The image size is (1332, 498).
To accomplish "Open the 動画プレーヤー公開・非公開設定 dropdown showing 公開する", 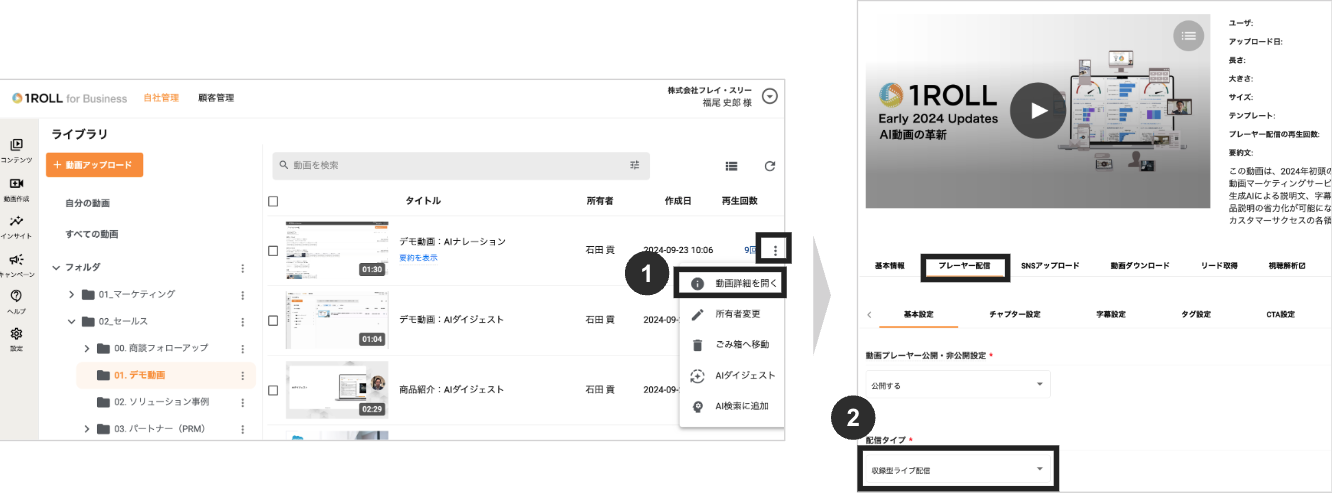I will [x=957, y=384].
